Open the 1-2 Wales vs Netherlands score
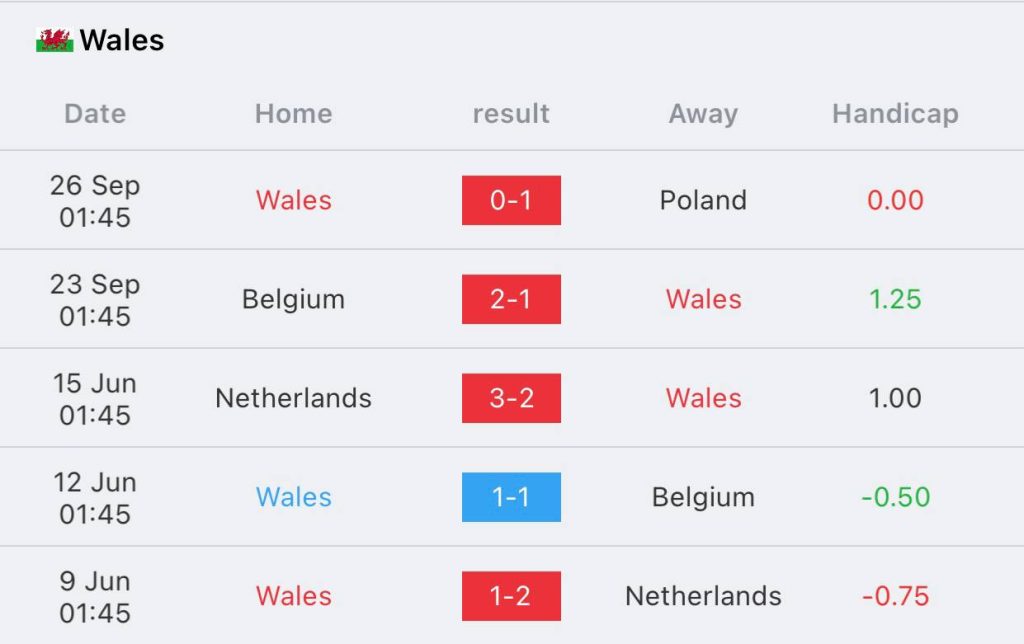This screenshot has width=1024, height=644. click(511, 596)
